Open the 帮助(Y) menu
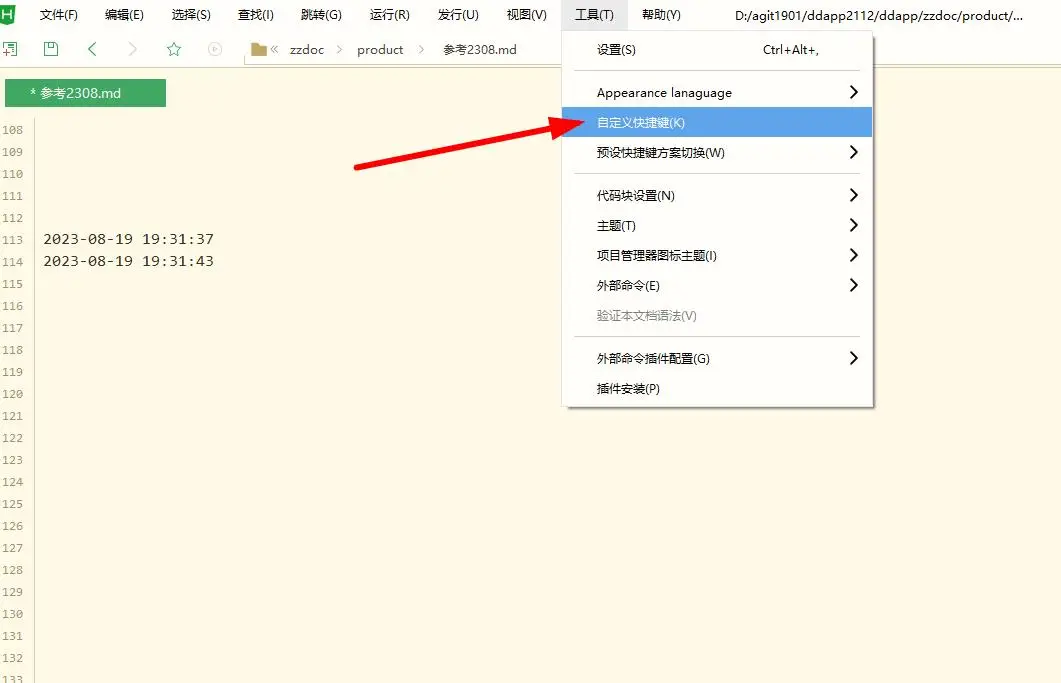This screenshot has height=683, width=1061. (x=661, y=15)
